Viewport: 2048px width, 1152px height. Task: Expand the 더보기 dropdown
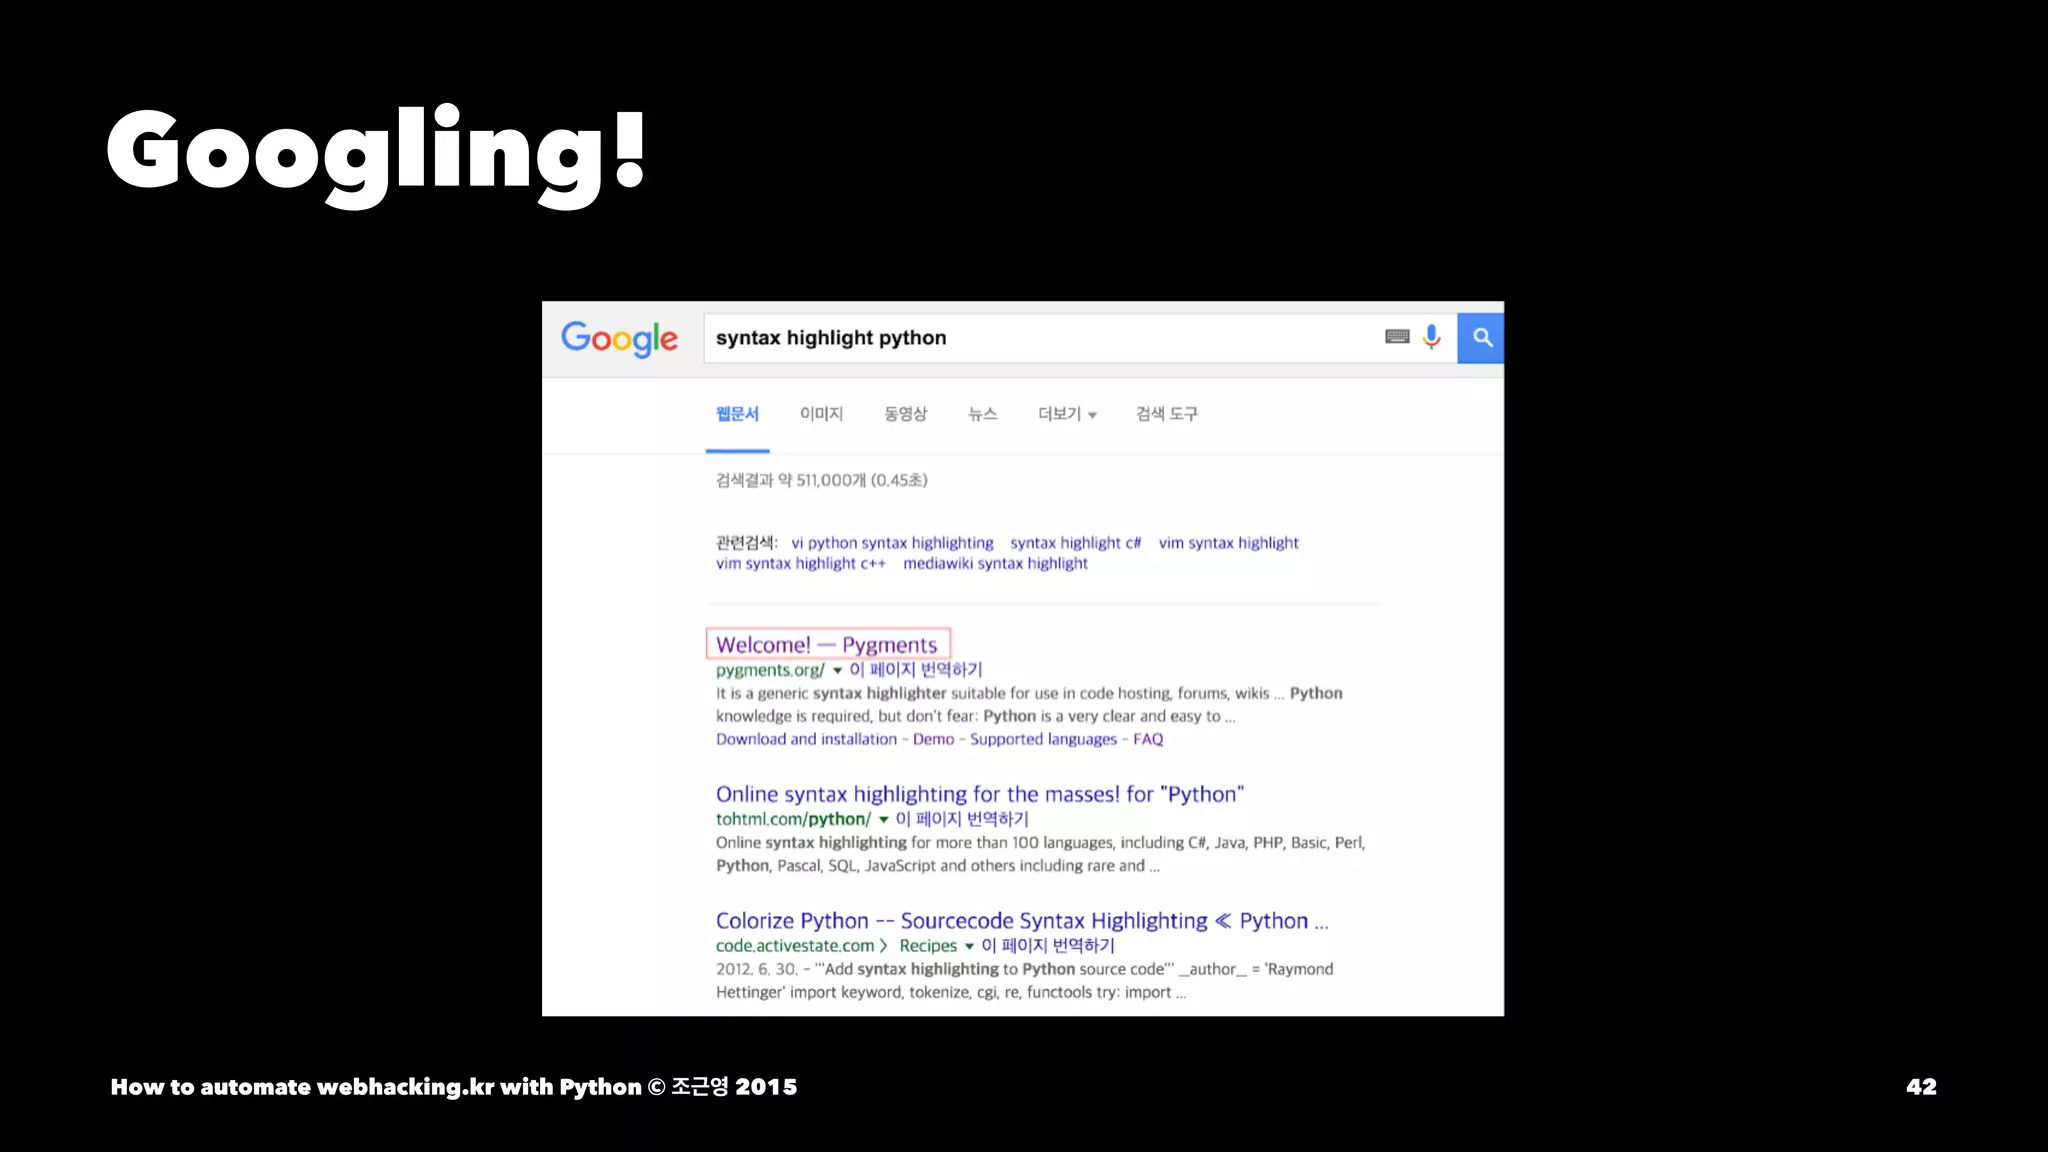pyautogui.click(x=1067, y=414)
